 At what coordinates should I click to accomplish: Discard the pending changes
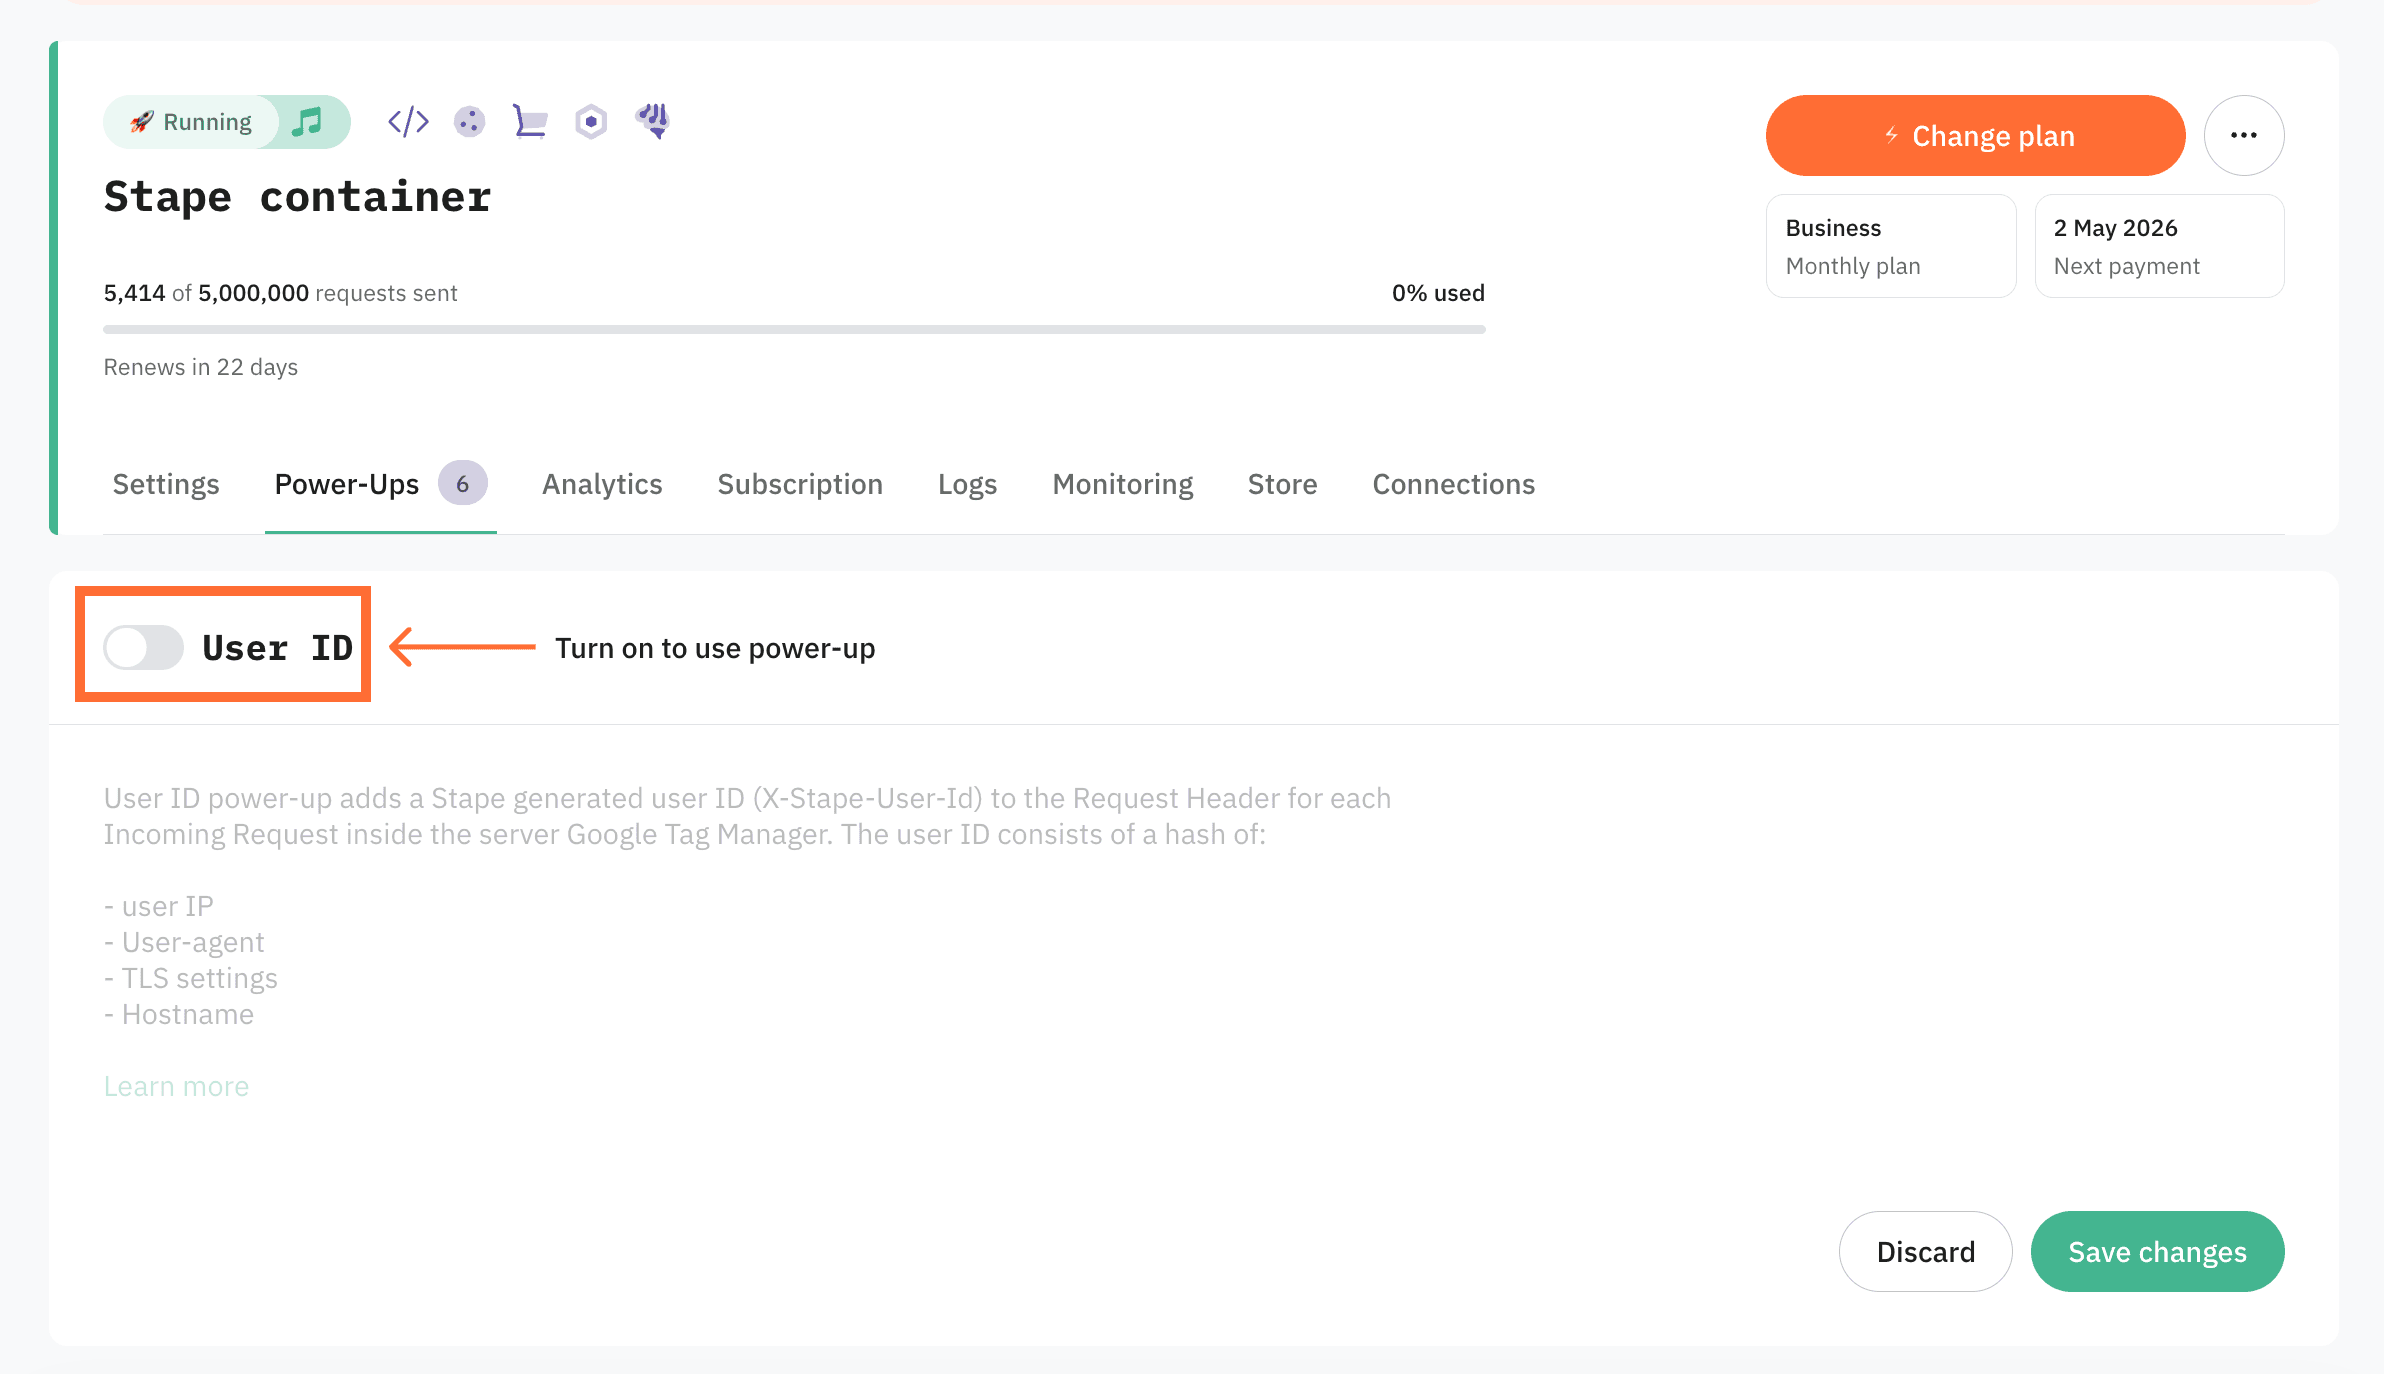tap(1925, 1252)
